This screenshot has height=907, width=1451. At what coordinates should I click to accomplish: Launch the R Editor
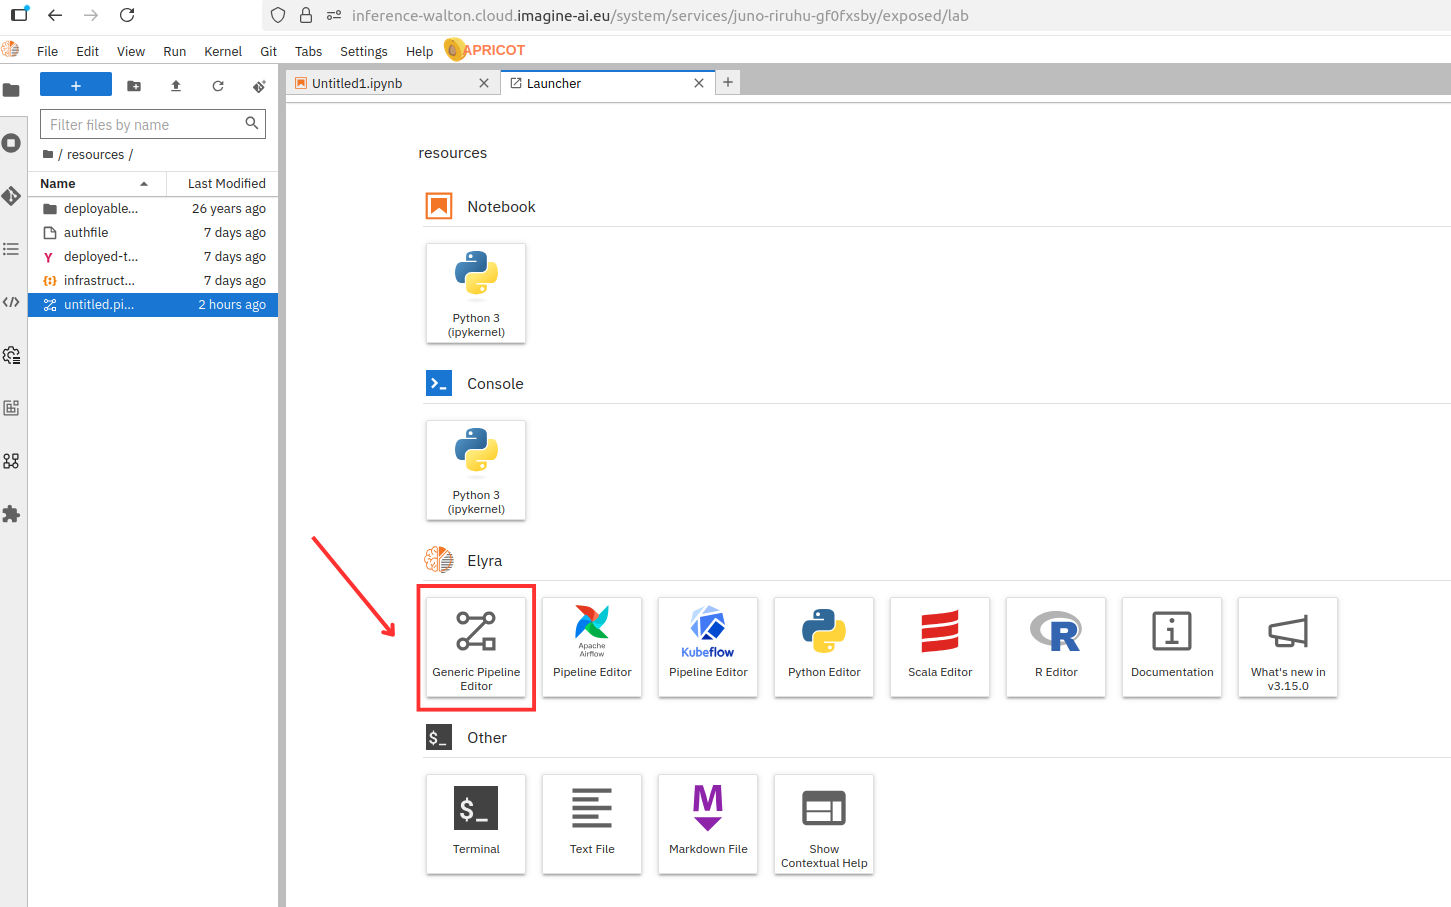coord(1056,646)
